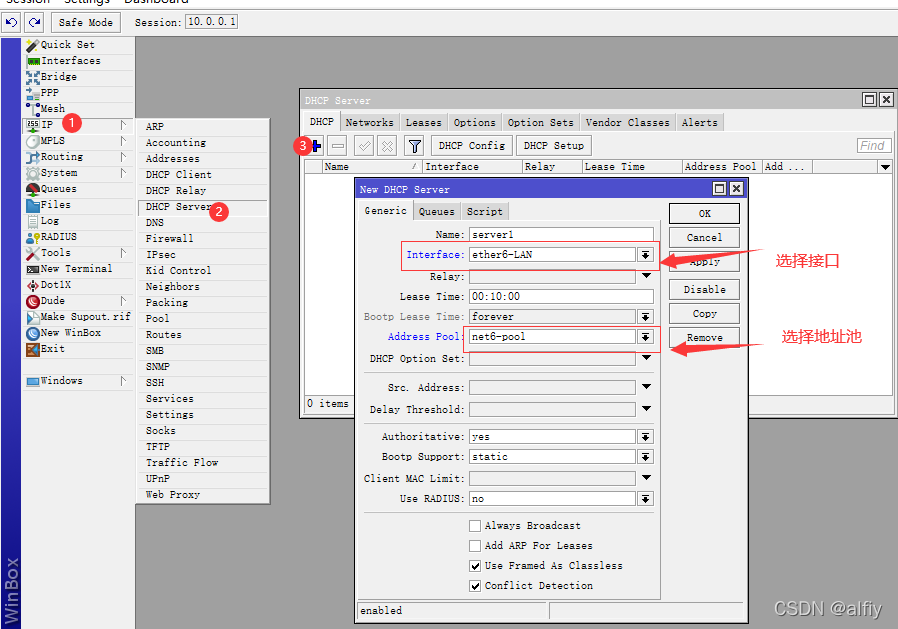Open the Interfaces sidebar icon

click(x=33, y=61)
